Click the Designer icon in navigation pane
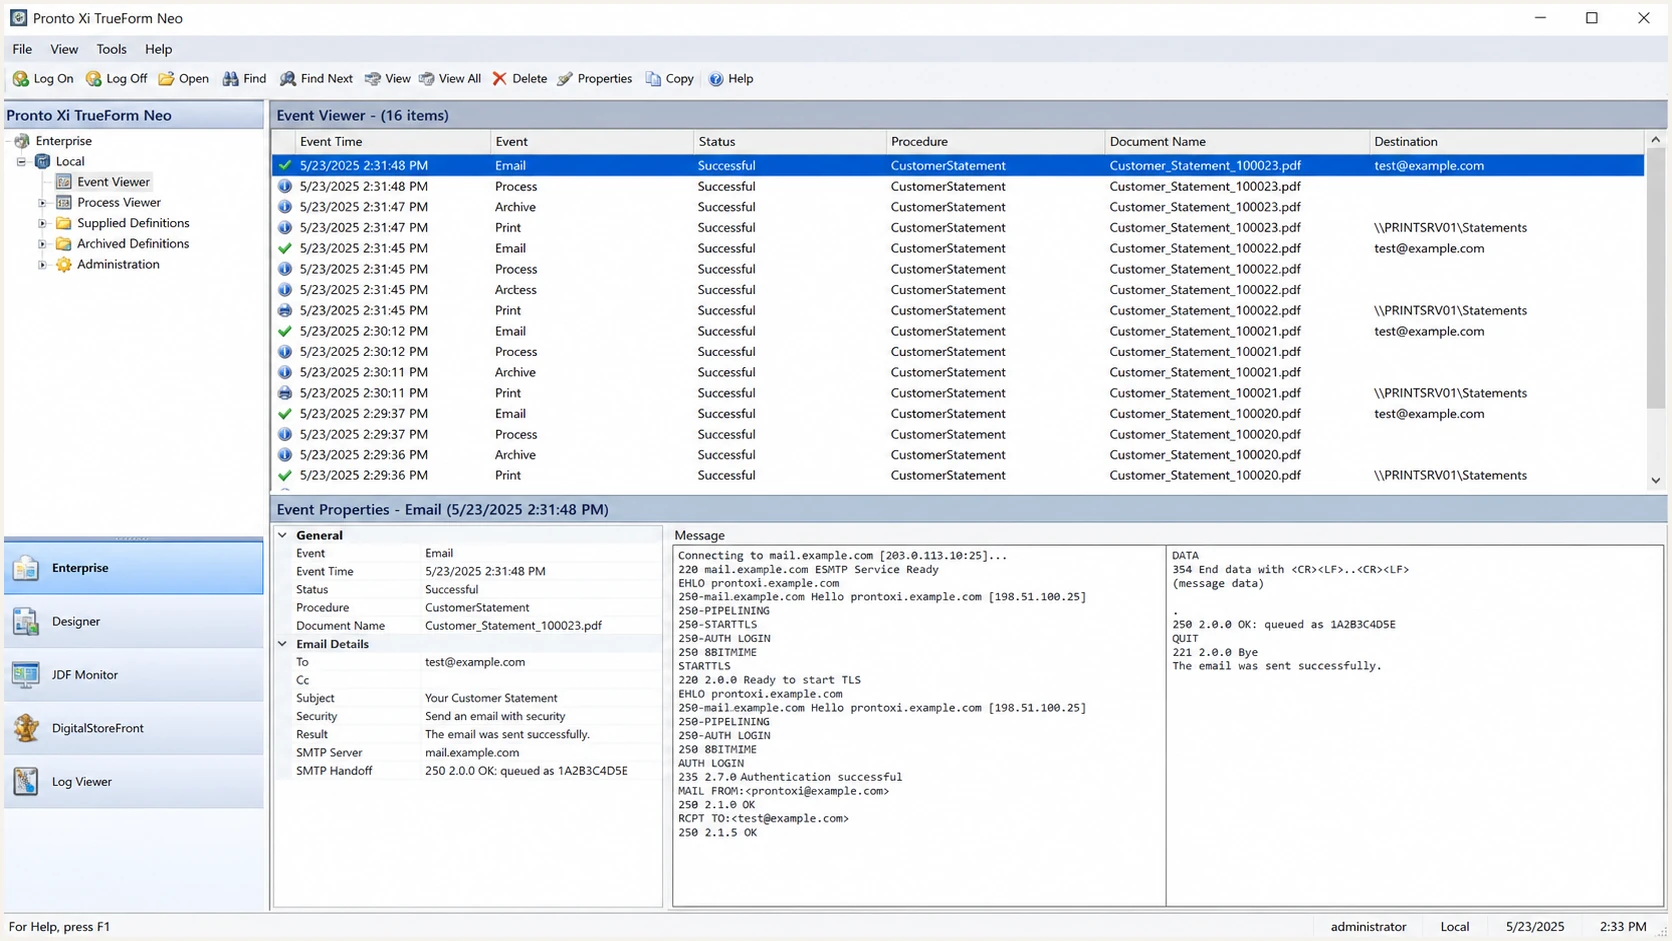The image size is (1672, 941). tap(26, 622)
